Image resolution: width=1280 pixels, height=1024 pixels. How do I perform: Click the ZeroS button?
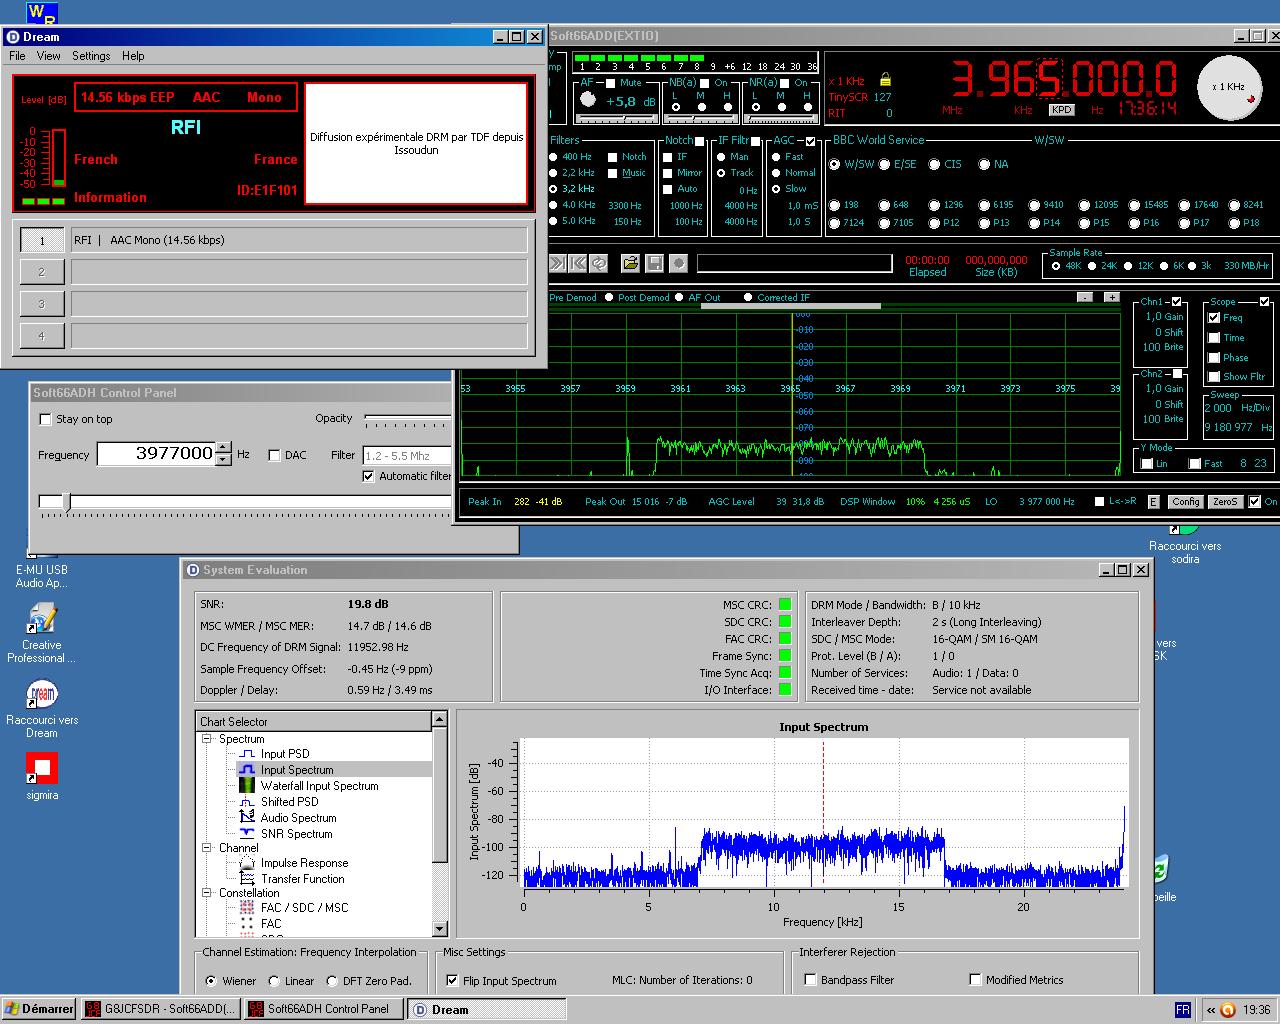1224,502
